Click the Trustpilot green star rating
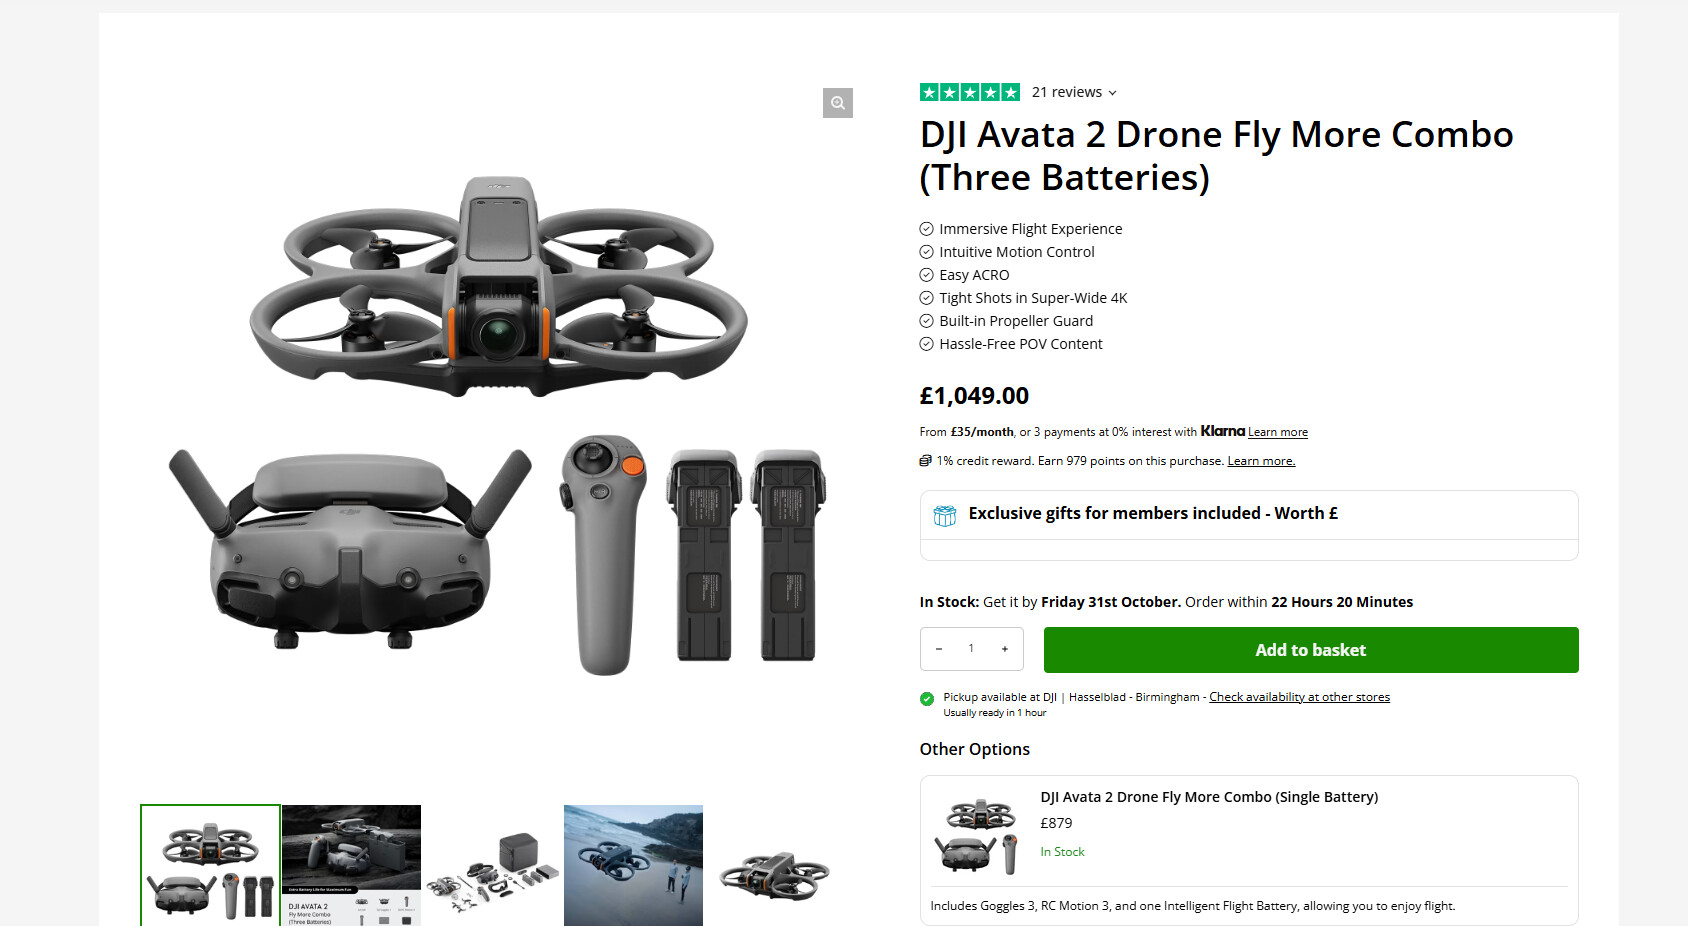The image size is (1688, 926). [x=969, y=92]
